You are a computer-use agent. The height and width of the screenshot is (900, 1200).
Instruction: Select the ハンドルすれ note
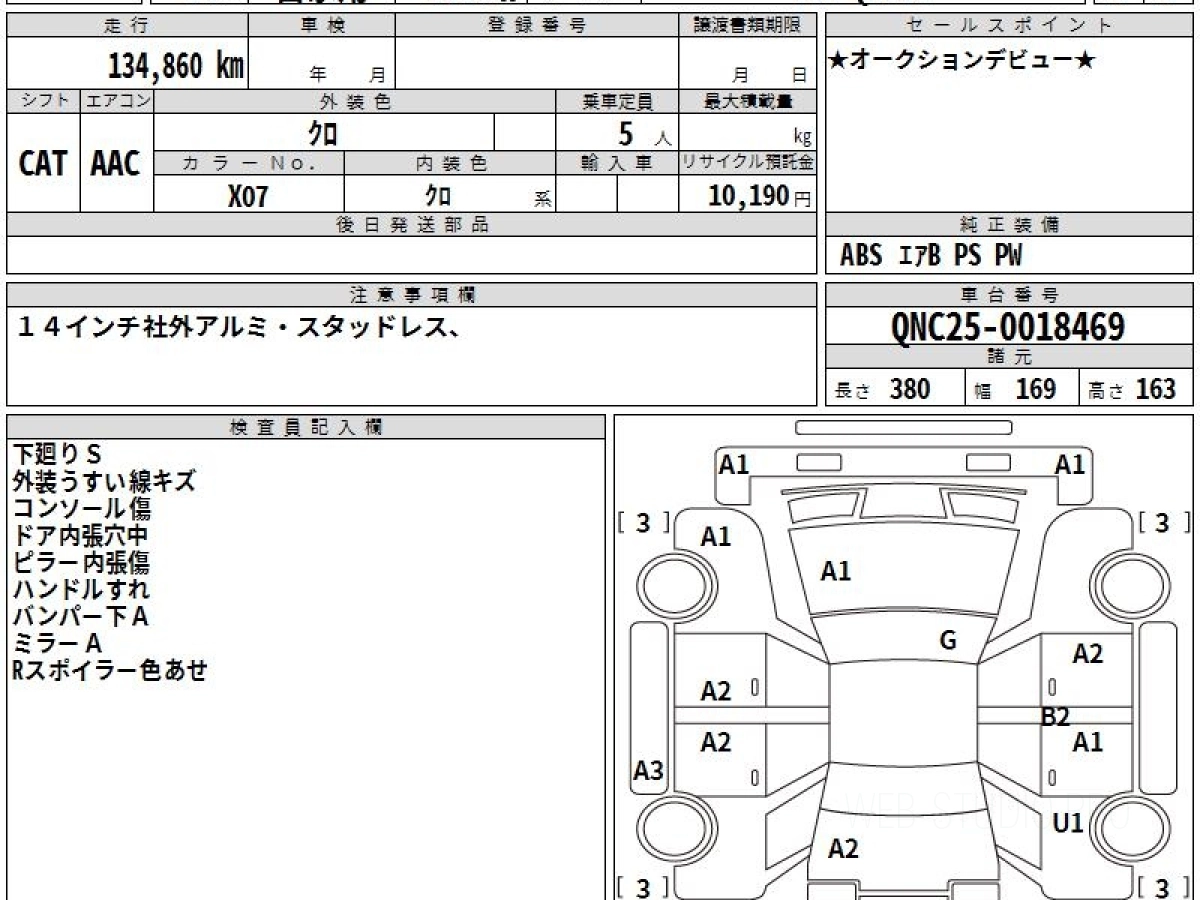(x=81, y=590)
